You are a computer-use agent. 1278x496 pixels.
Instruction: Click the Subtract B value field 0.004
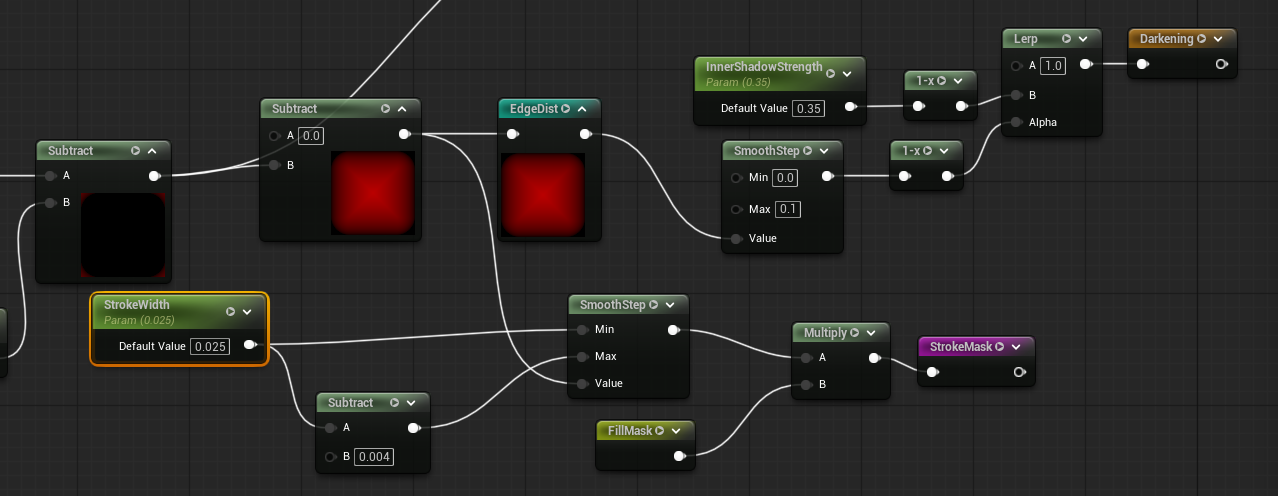(374, 458)
